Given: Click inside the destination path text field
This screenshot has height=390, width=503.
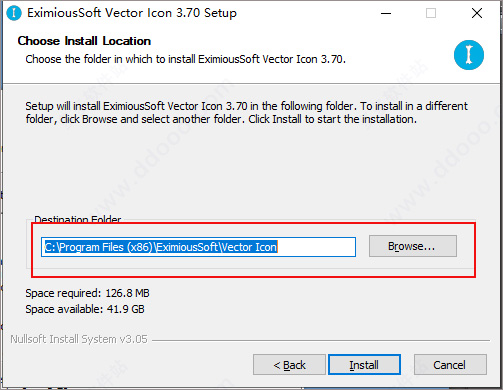Looking at the screenshot, I should pyautogui.click(x=198, y=247).
